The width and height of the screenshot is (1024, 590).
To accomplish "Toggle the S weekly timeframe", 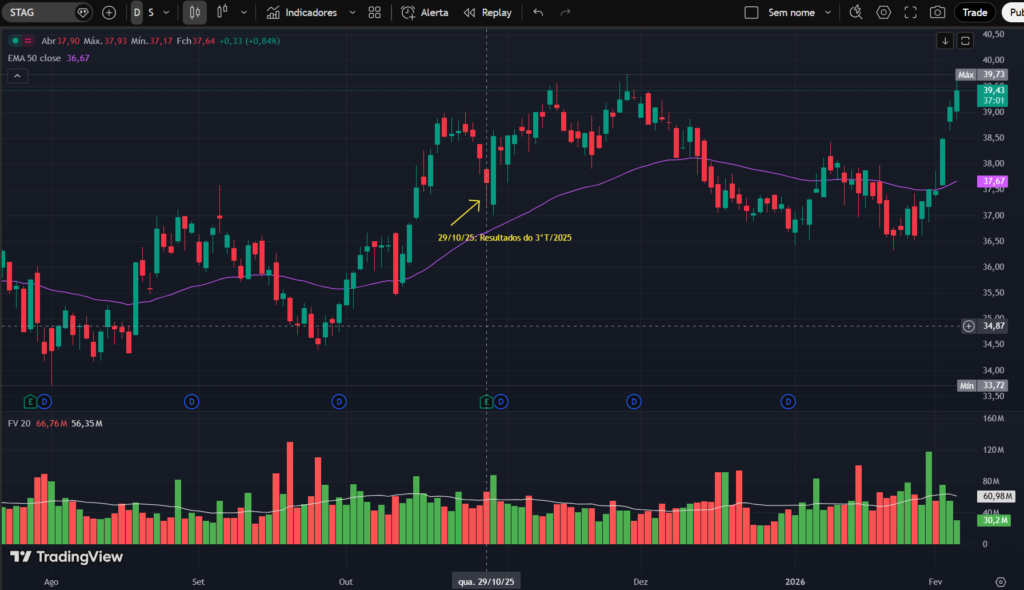I will [149, 12].
